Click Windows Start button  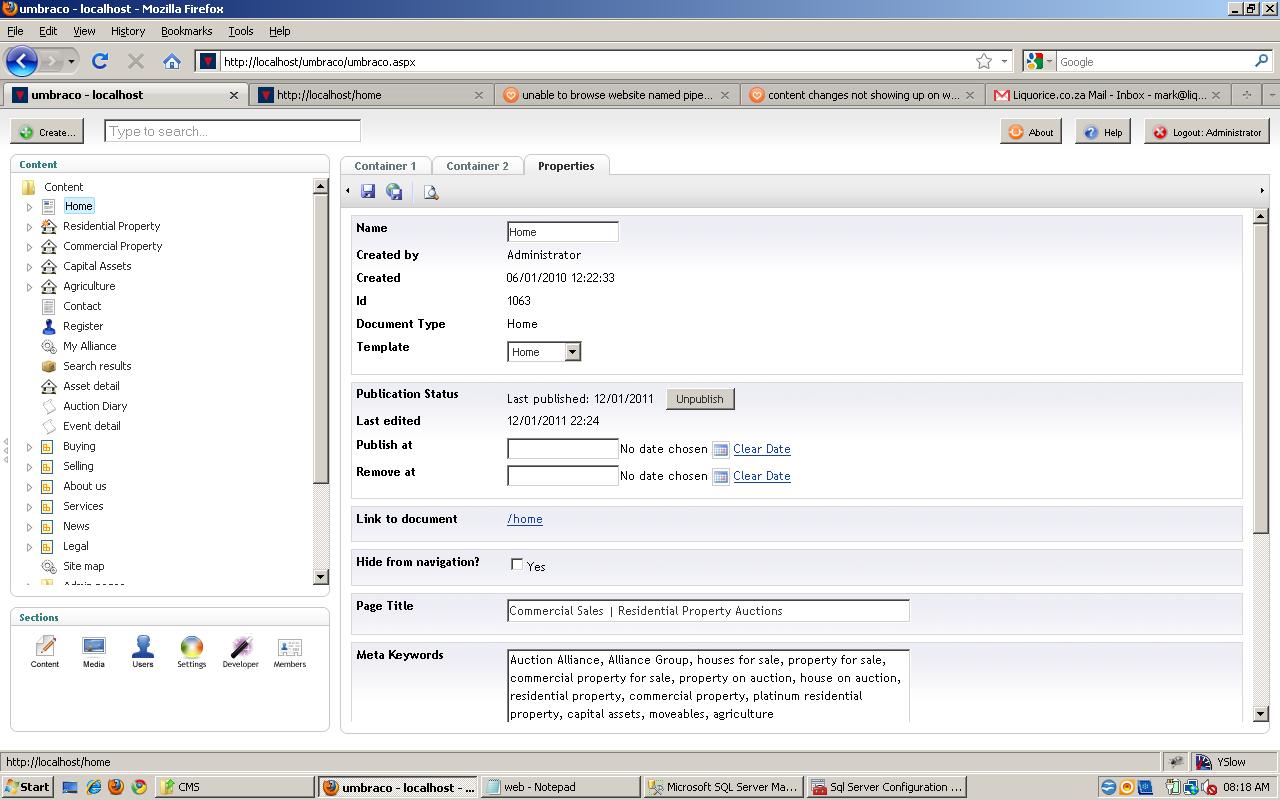tap(27, 787)
